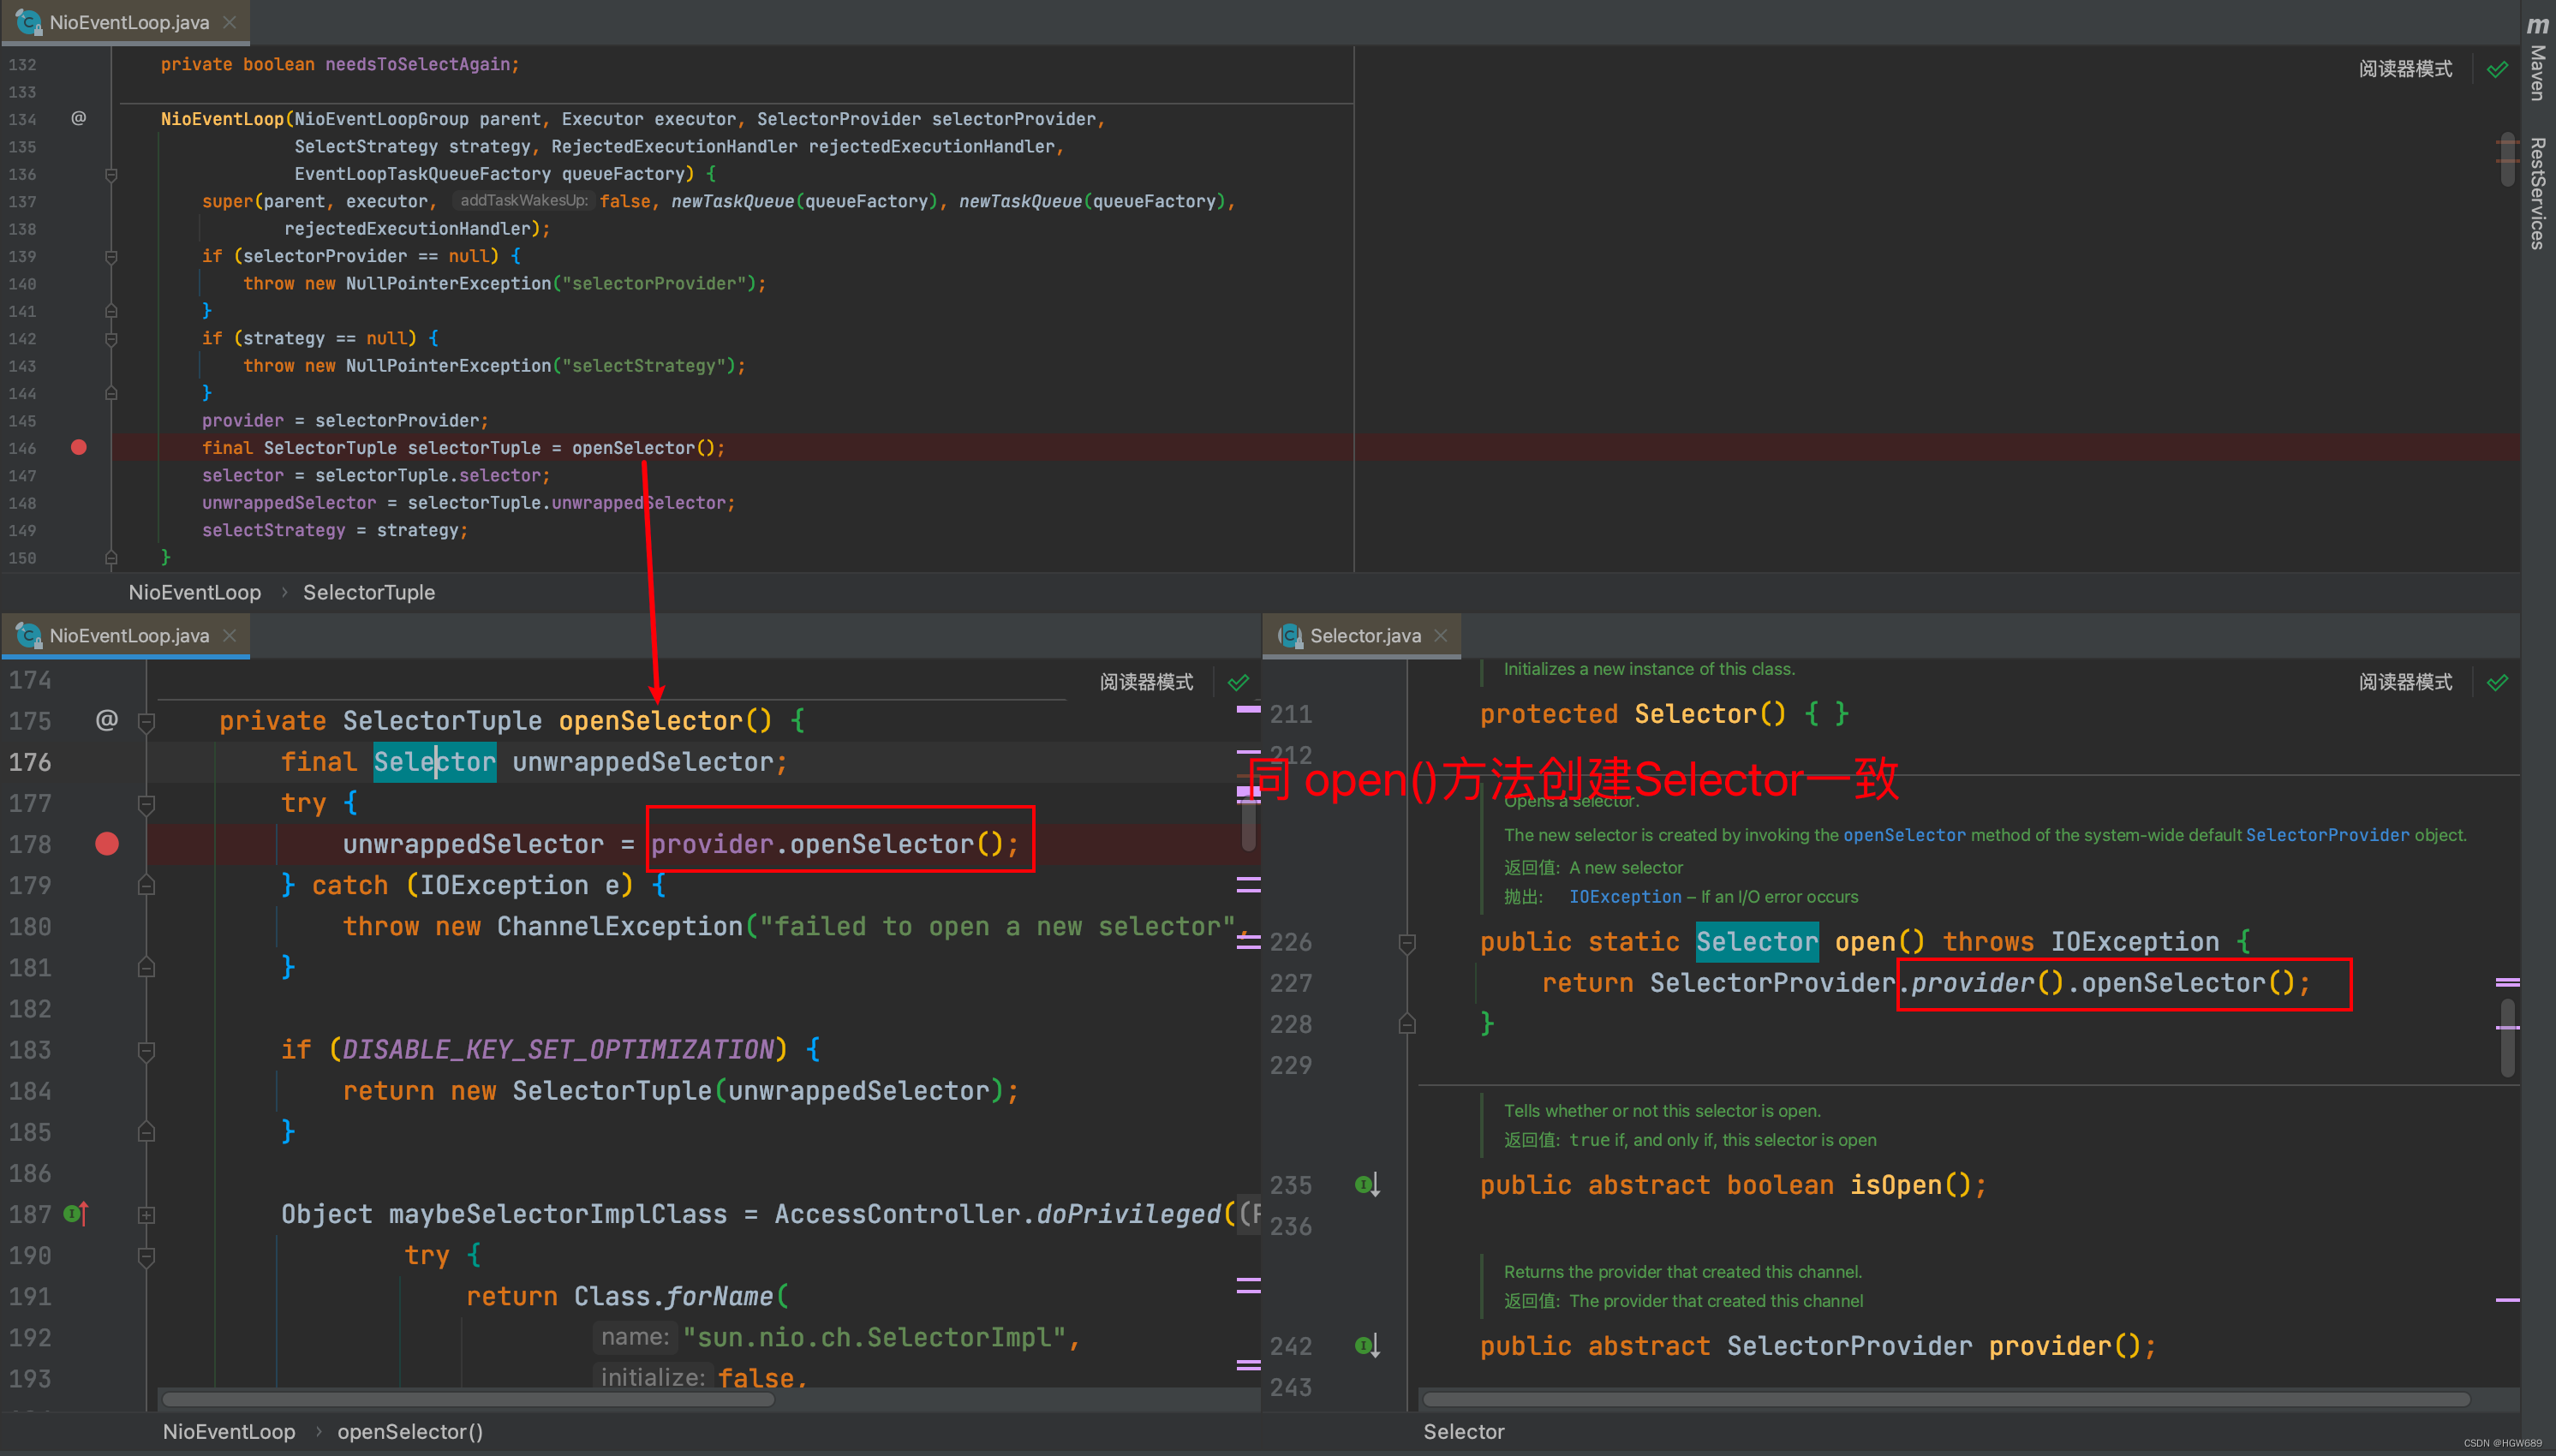The image size is (2556, 1456).
Task: Click horizontal scrollbar in Selector.java editor
Action: [x=1945, y=1399]
